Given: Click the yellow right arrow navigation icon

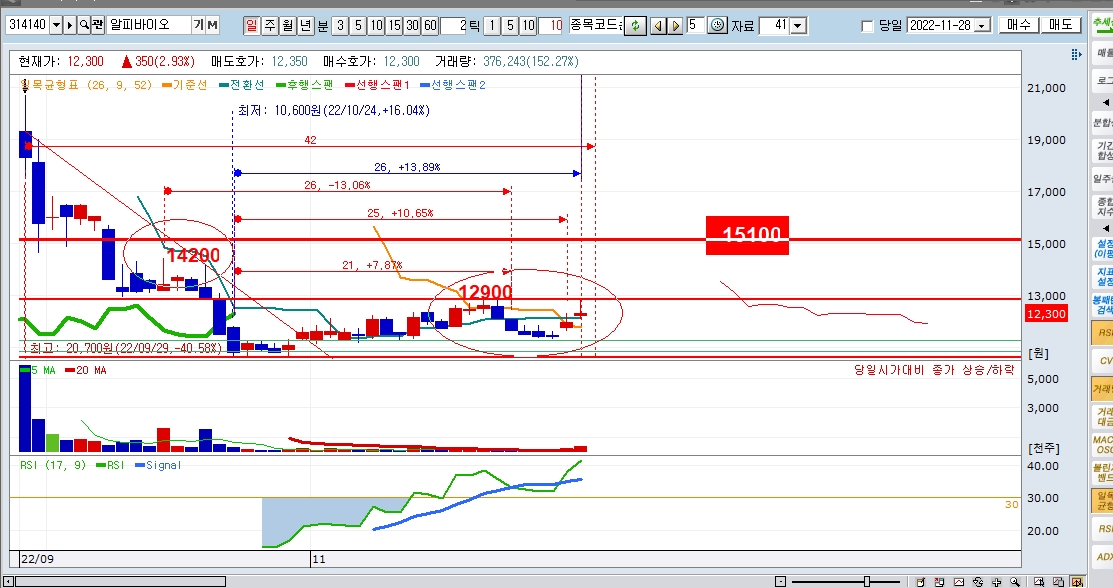Looking at the screenshot, I should (675, 25).
